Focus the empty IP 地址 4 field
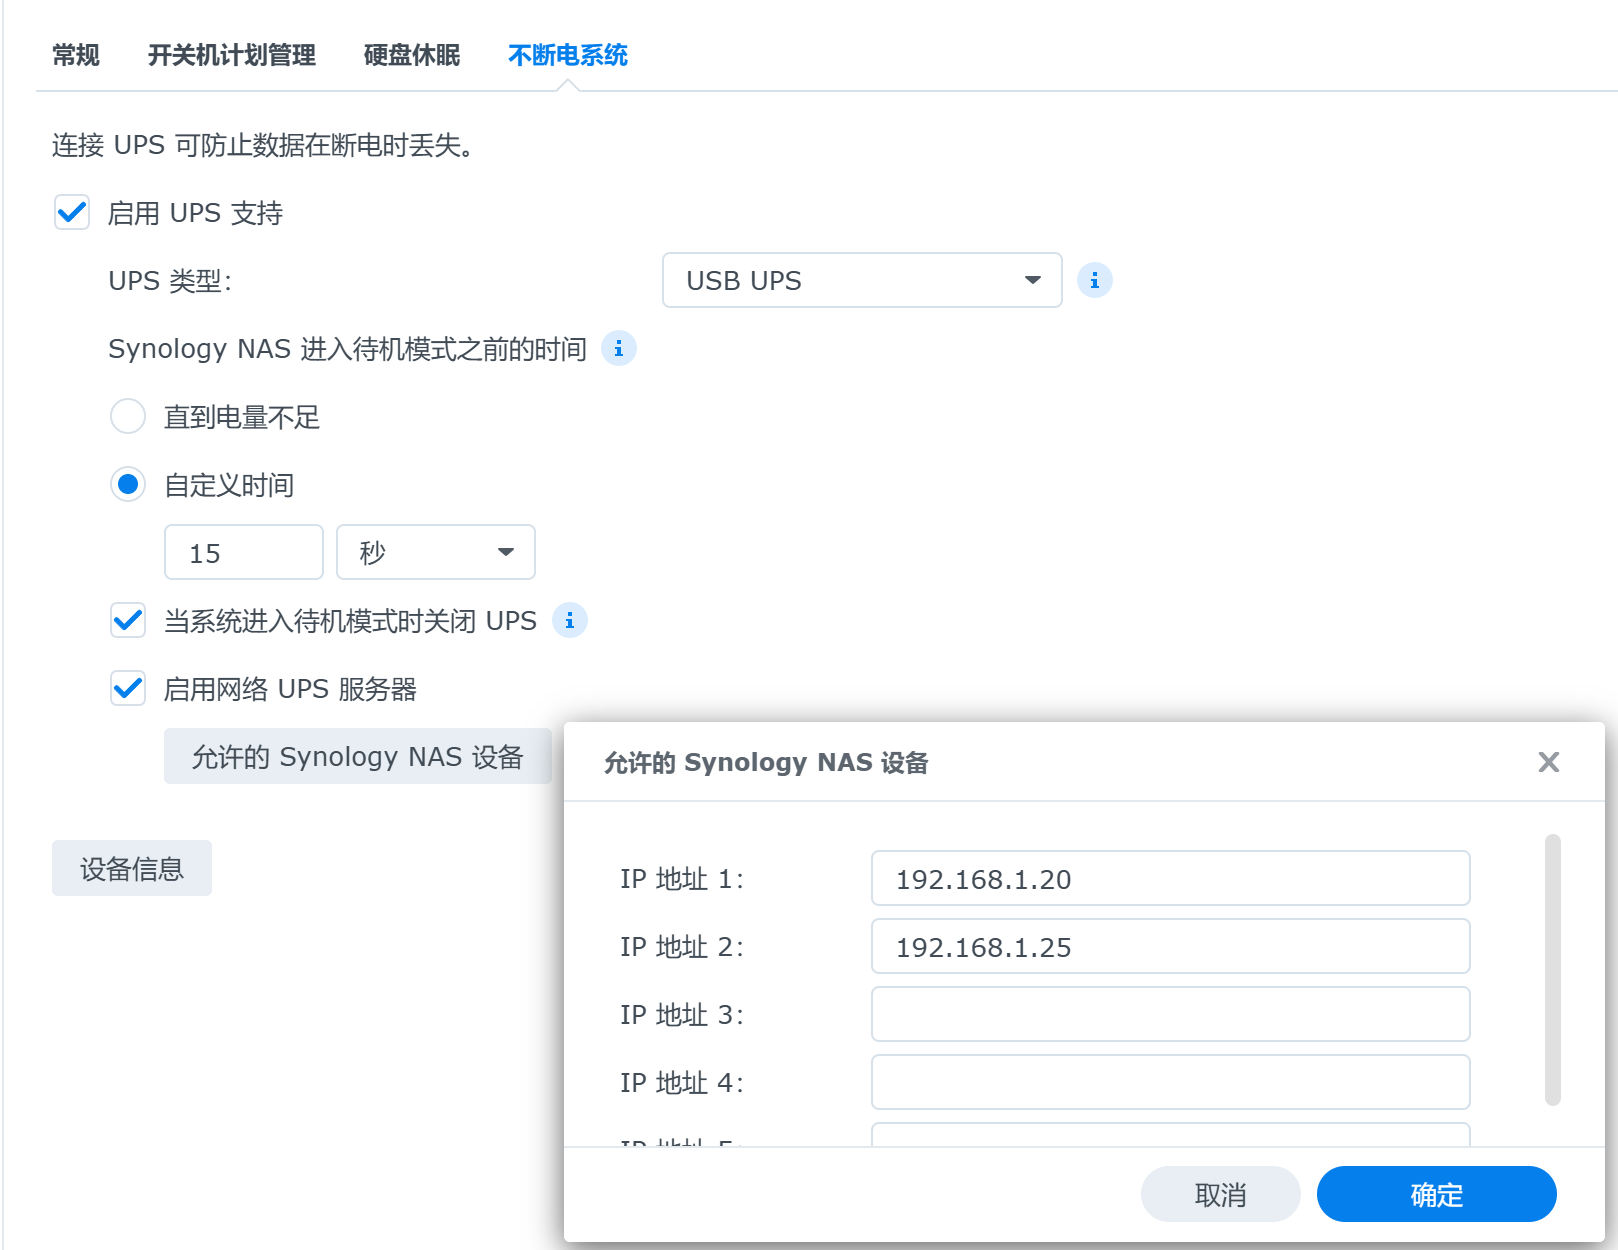Image resolution: width=1618 pixels, height=1250 pixels. [x=1171, y=1082]
